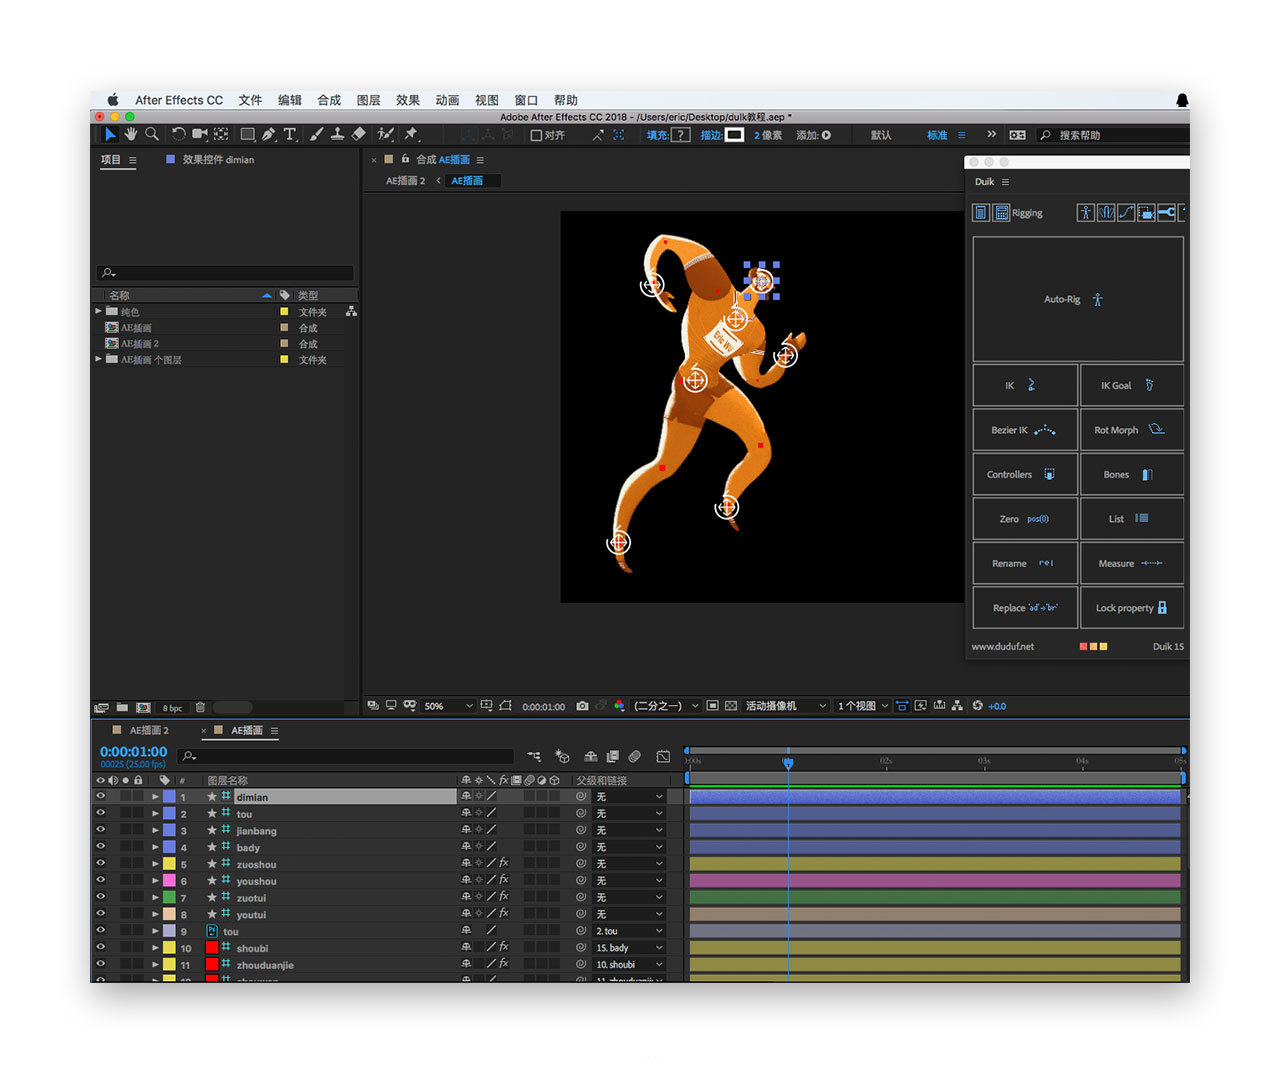Open the 合成 menu
1280x1074 pixels.
tap(329, 100)
